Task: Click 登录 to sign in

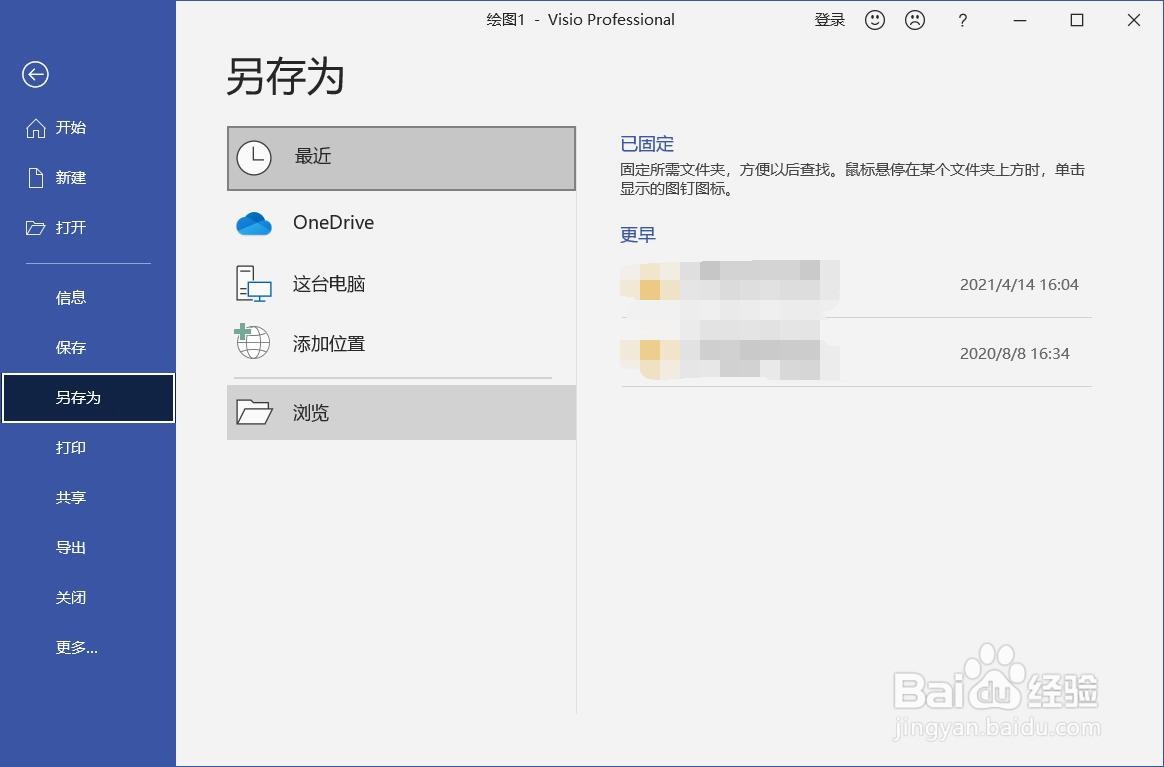Action: coord(829,20)
